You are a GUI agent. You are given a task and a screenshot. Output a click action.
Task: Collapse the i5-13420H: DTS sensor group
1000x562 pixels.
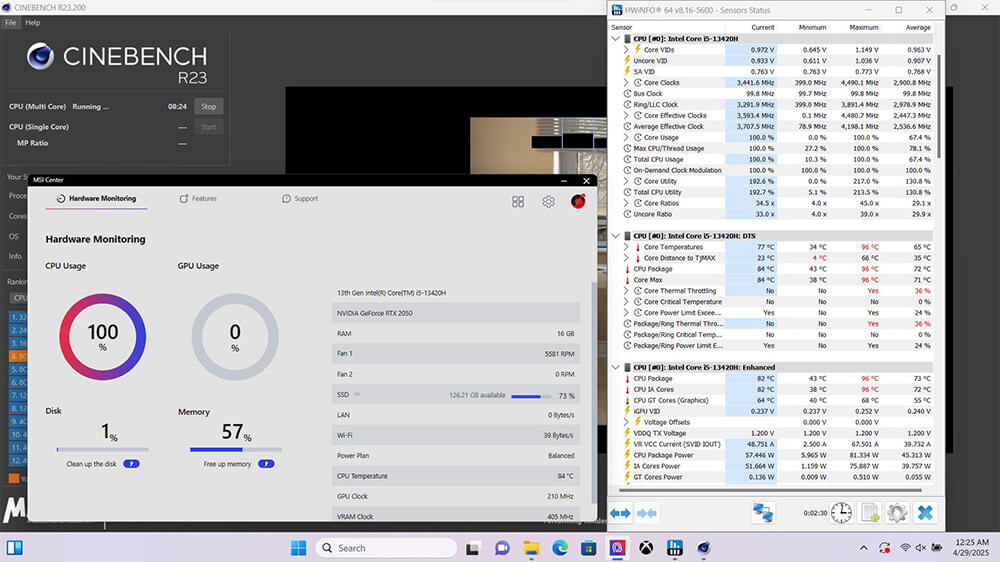[x=615, y=236]
